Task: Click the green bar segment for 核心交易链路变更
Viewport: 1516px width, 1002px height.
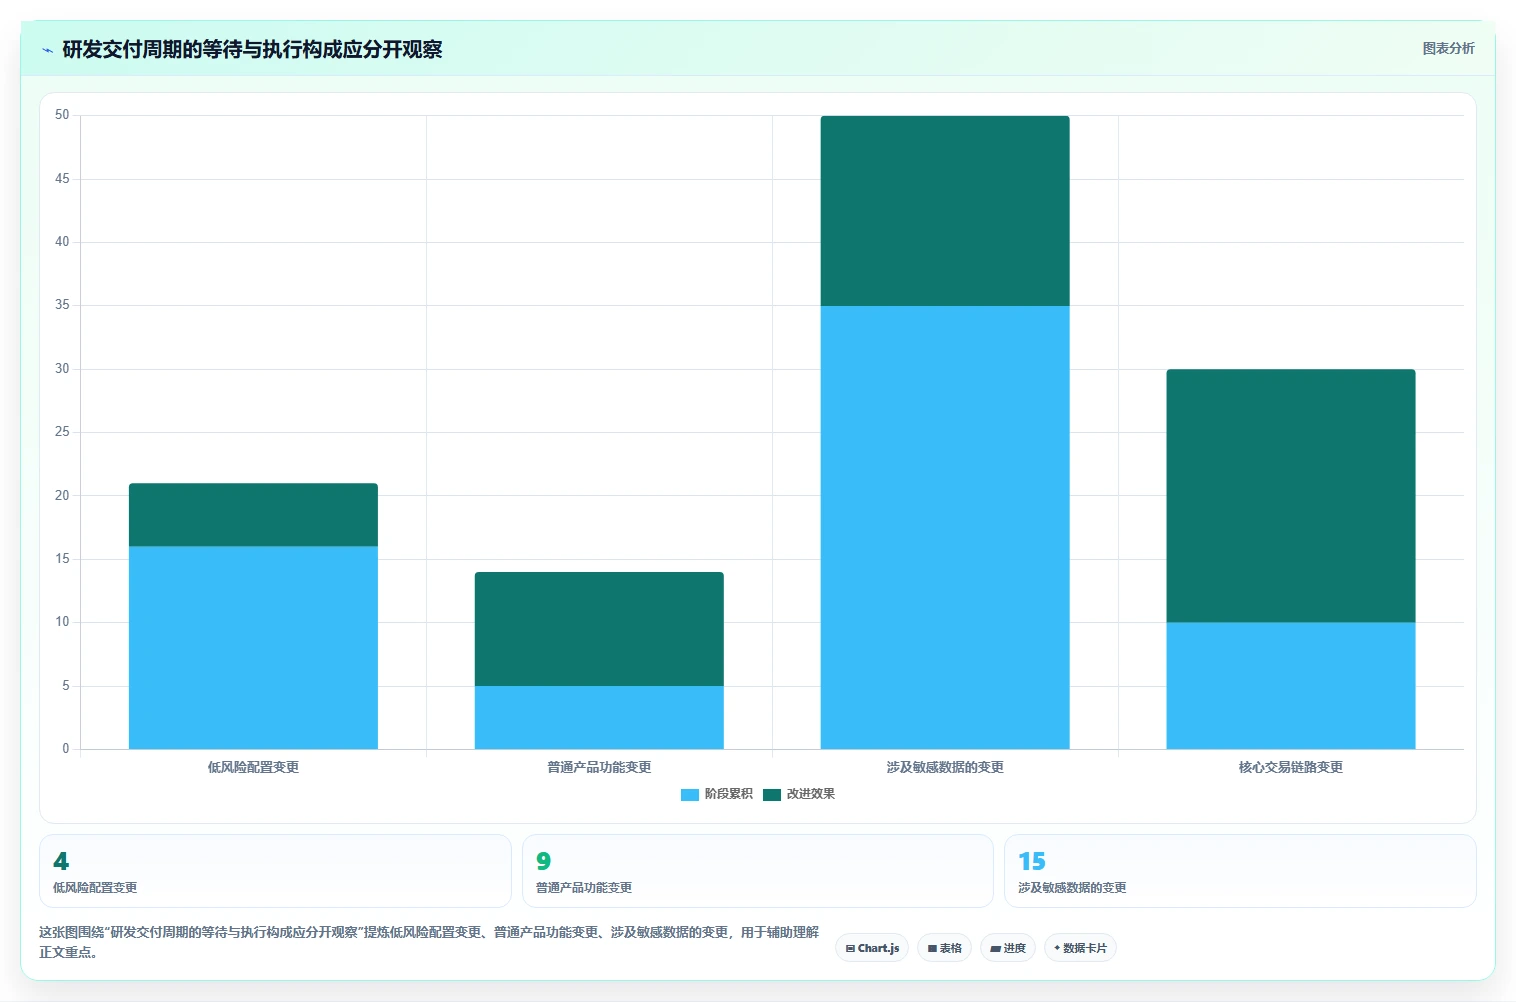Action: pos(1291,496)
